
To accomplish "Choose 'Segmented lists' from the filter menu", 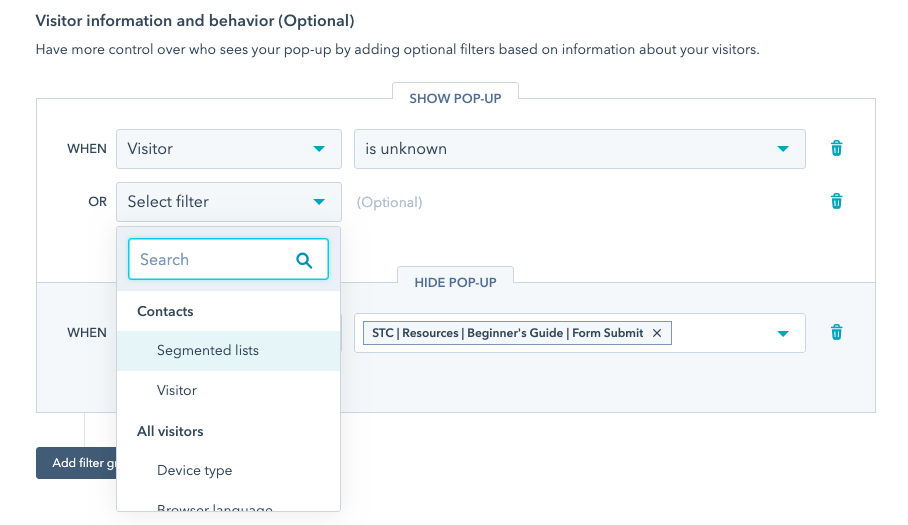I will (228, 351).
